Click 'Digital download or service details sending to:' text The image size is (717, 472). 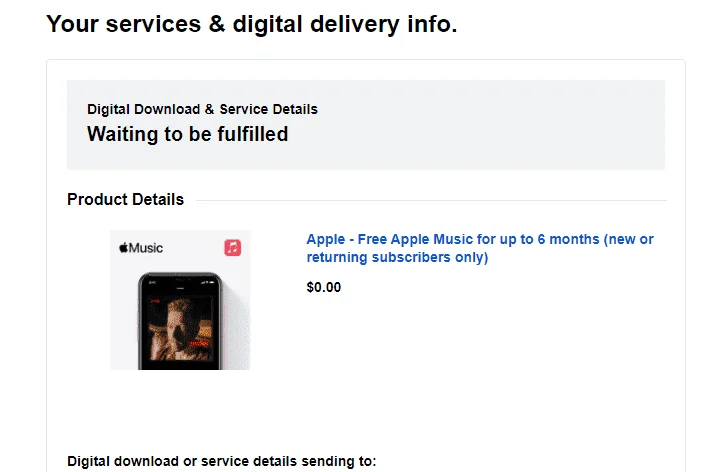[x=222, y=461]
